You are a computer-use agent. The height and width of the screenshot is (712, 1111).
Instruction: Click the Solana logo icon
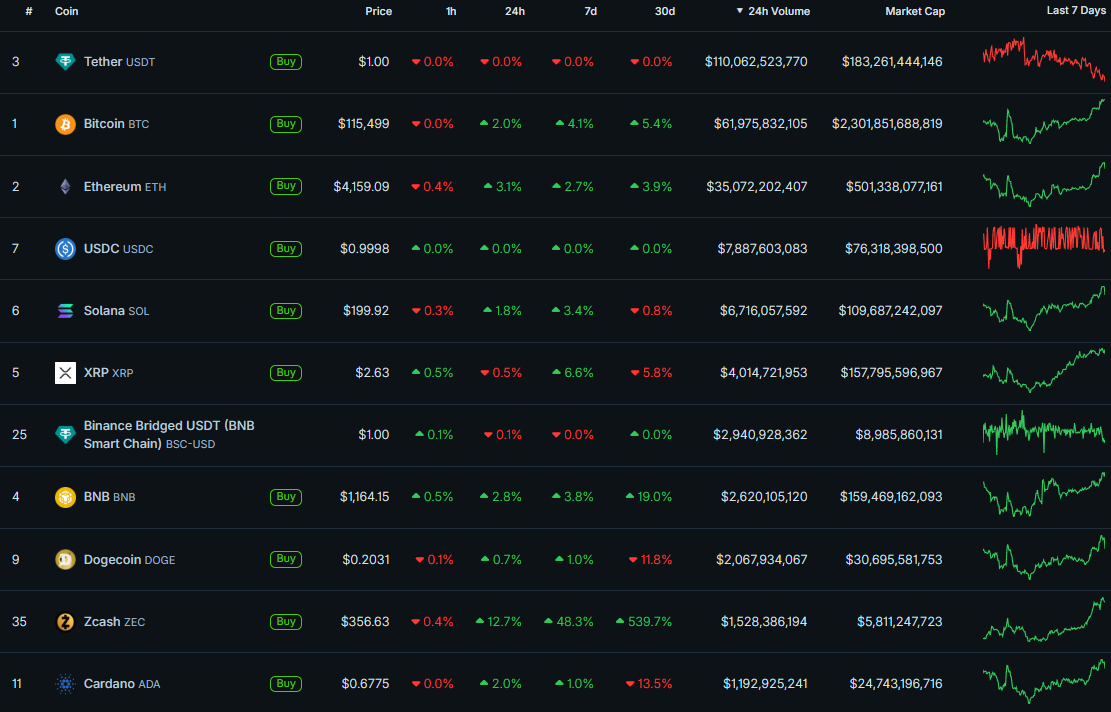(x=65, y=311)
